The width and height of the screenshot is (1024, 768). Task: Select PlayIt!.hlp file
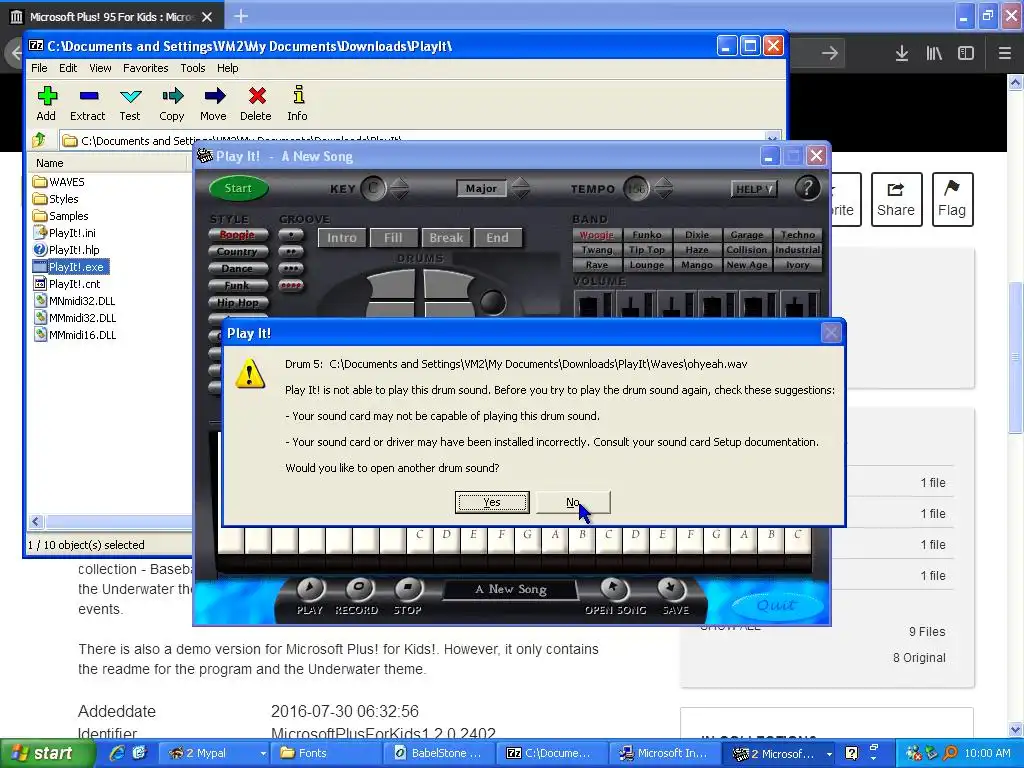tap(66, 249)
